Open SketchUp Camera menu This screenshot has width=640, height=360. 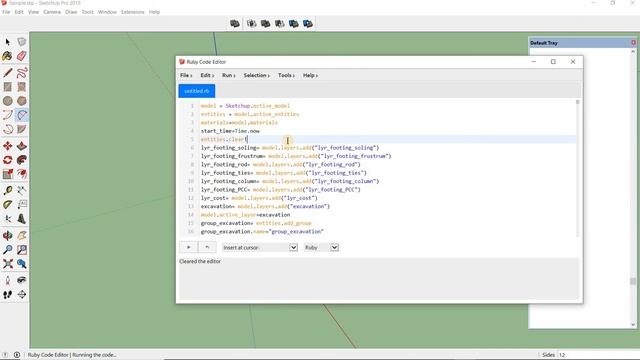tap(52, 12)
